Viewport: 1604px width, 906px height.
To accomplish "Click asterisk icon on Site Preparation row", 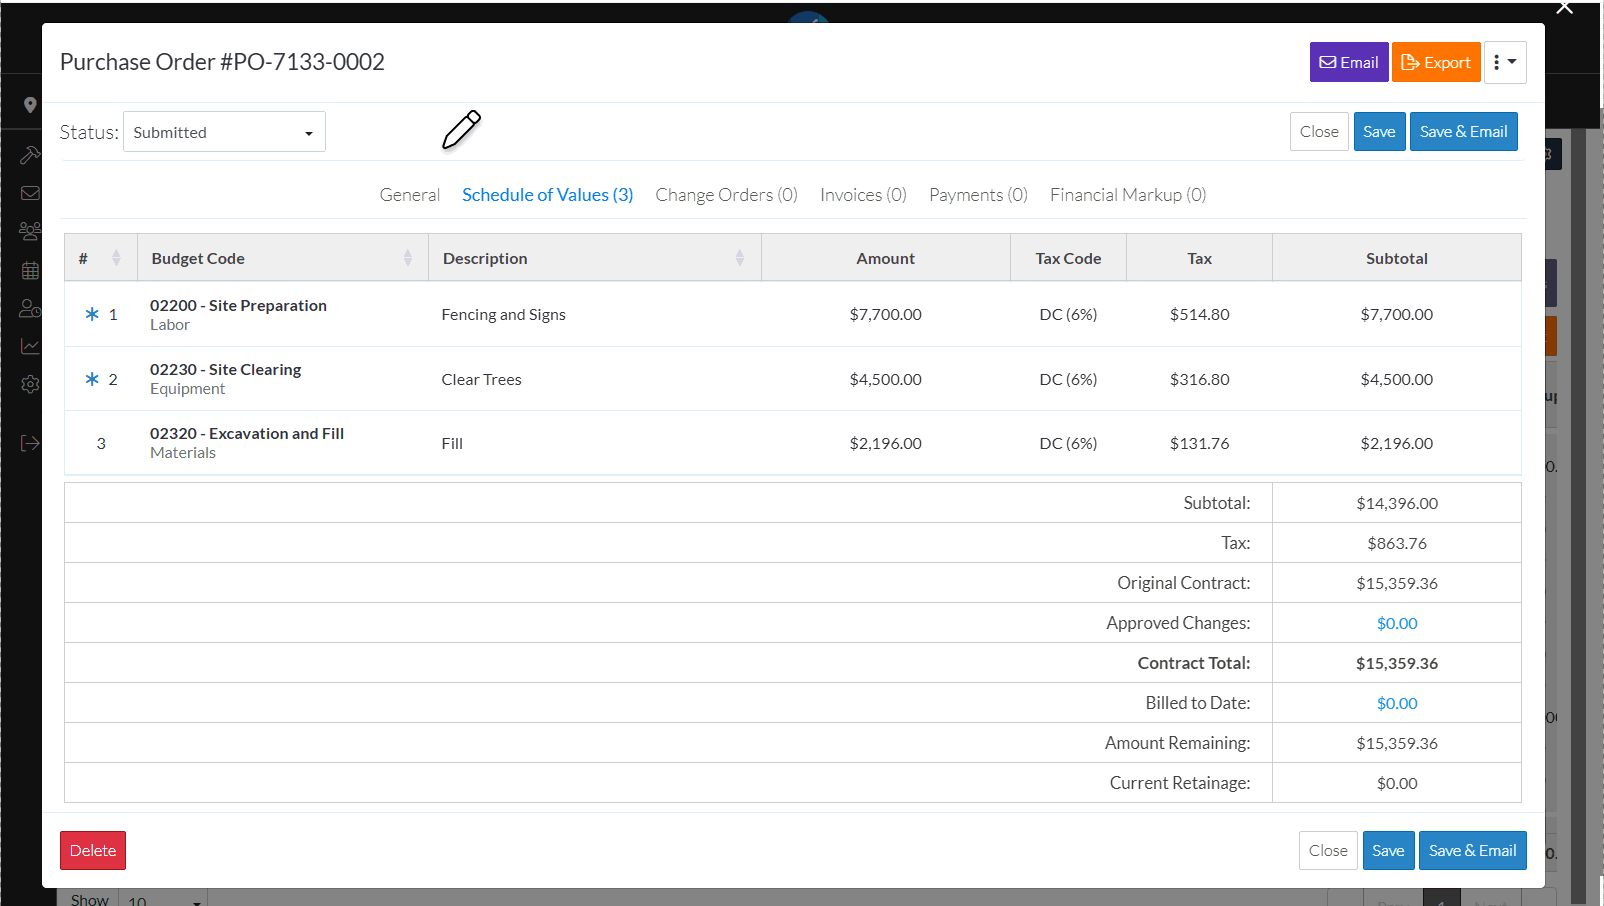I will coord(92,314).
